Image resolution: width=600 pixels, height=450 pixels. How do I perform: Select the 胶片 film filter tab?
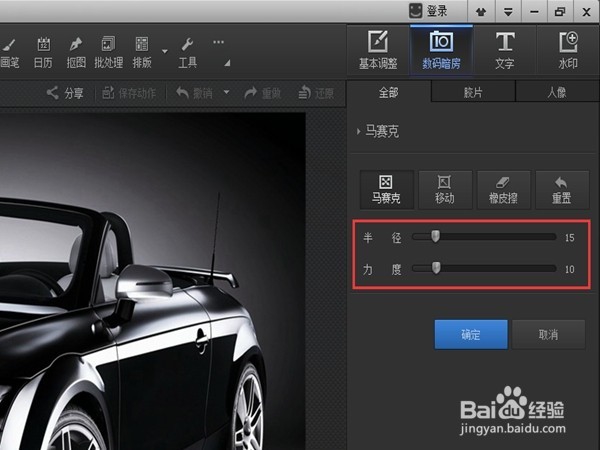pyautogui.click(x=473, y=92)
